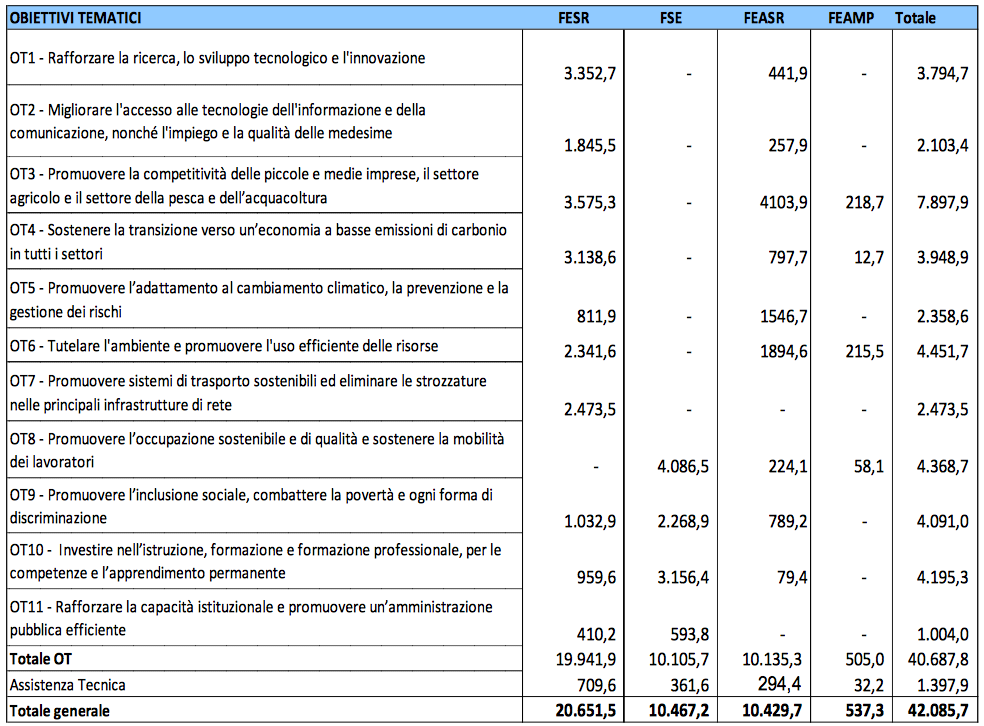Click the OT8 FEASR value 224,1
984x726 pixels.
tap(788, 467)
